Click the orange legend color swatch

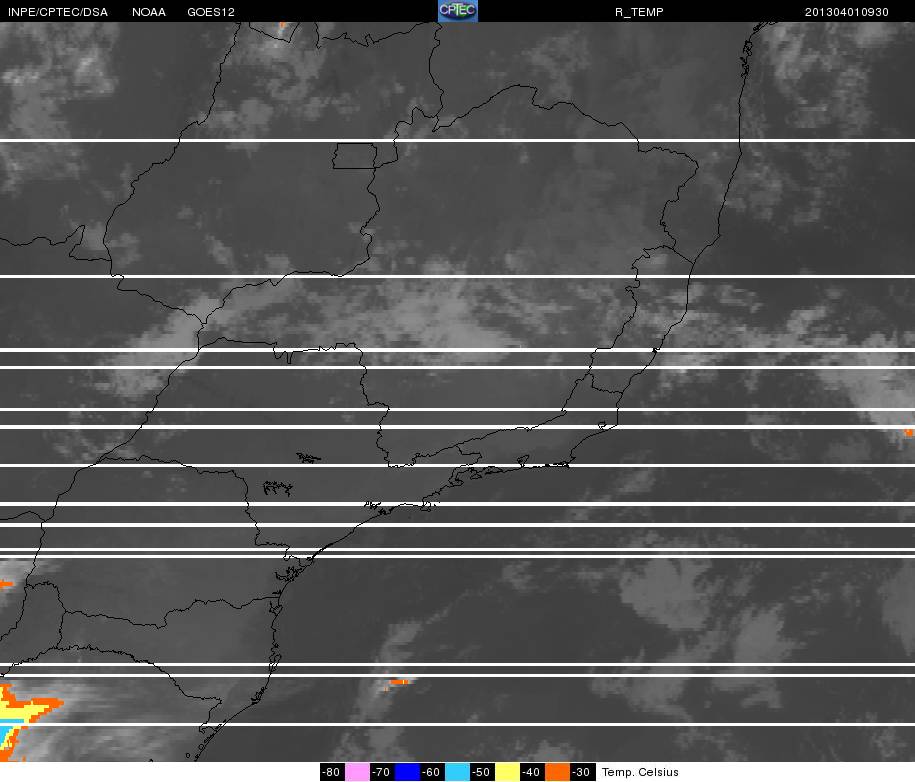pyautogui.click(x=557, y=772)
